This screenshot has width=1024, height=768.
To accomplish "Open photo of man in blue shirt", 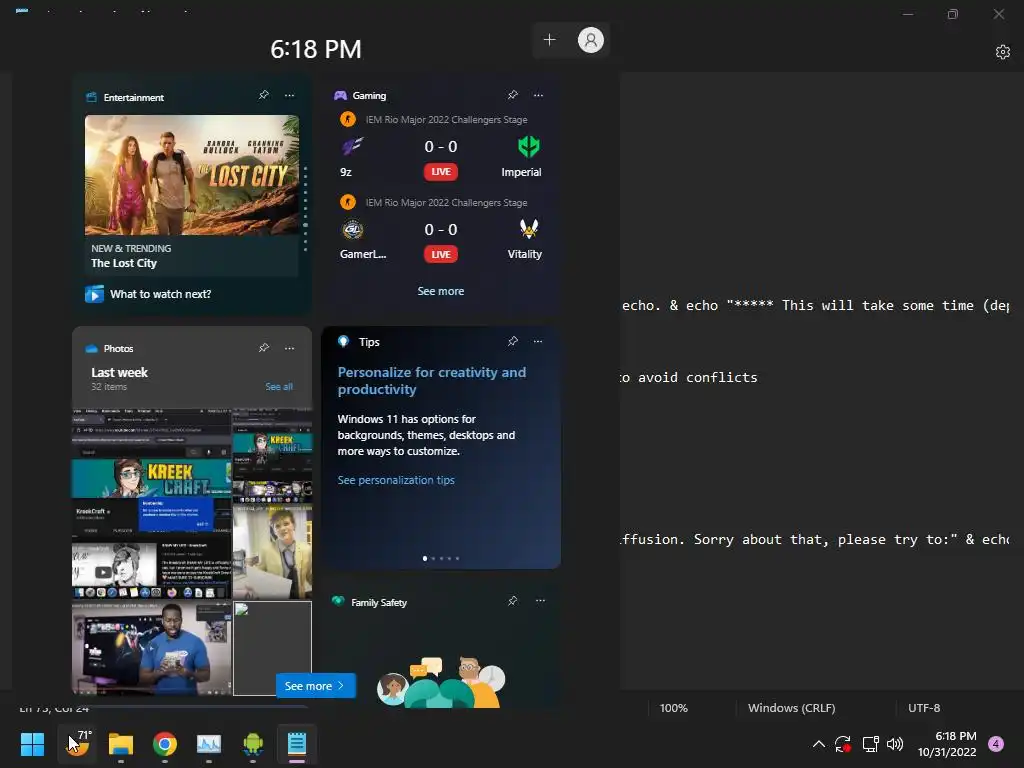I will [x=152, y=648].
